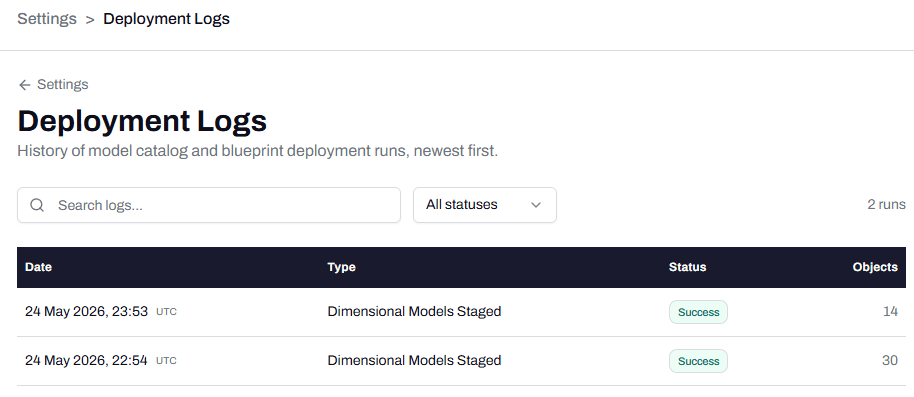Screen dimensions: 914x397
Task: Open the All statuses dropdown
Action: [484, 205]
